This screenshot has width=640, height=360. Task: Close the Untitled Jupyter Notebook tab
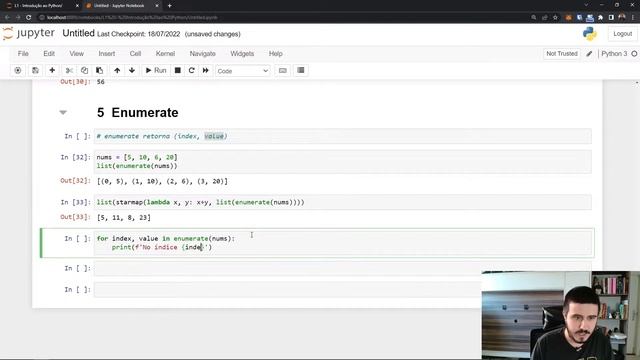point(157,6)
